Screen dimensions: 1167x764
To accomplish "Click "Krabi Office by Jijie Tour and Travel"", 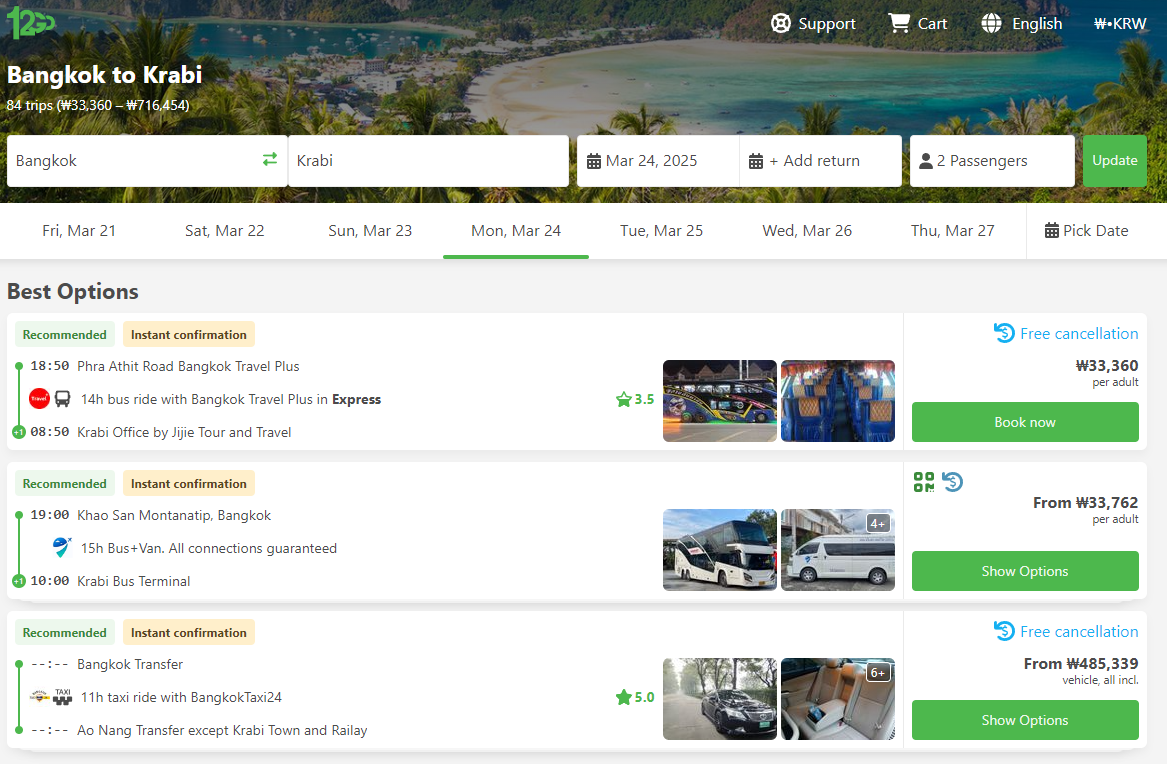I will click(x=184, y=432).
